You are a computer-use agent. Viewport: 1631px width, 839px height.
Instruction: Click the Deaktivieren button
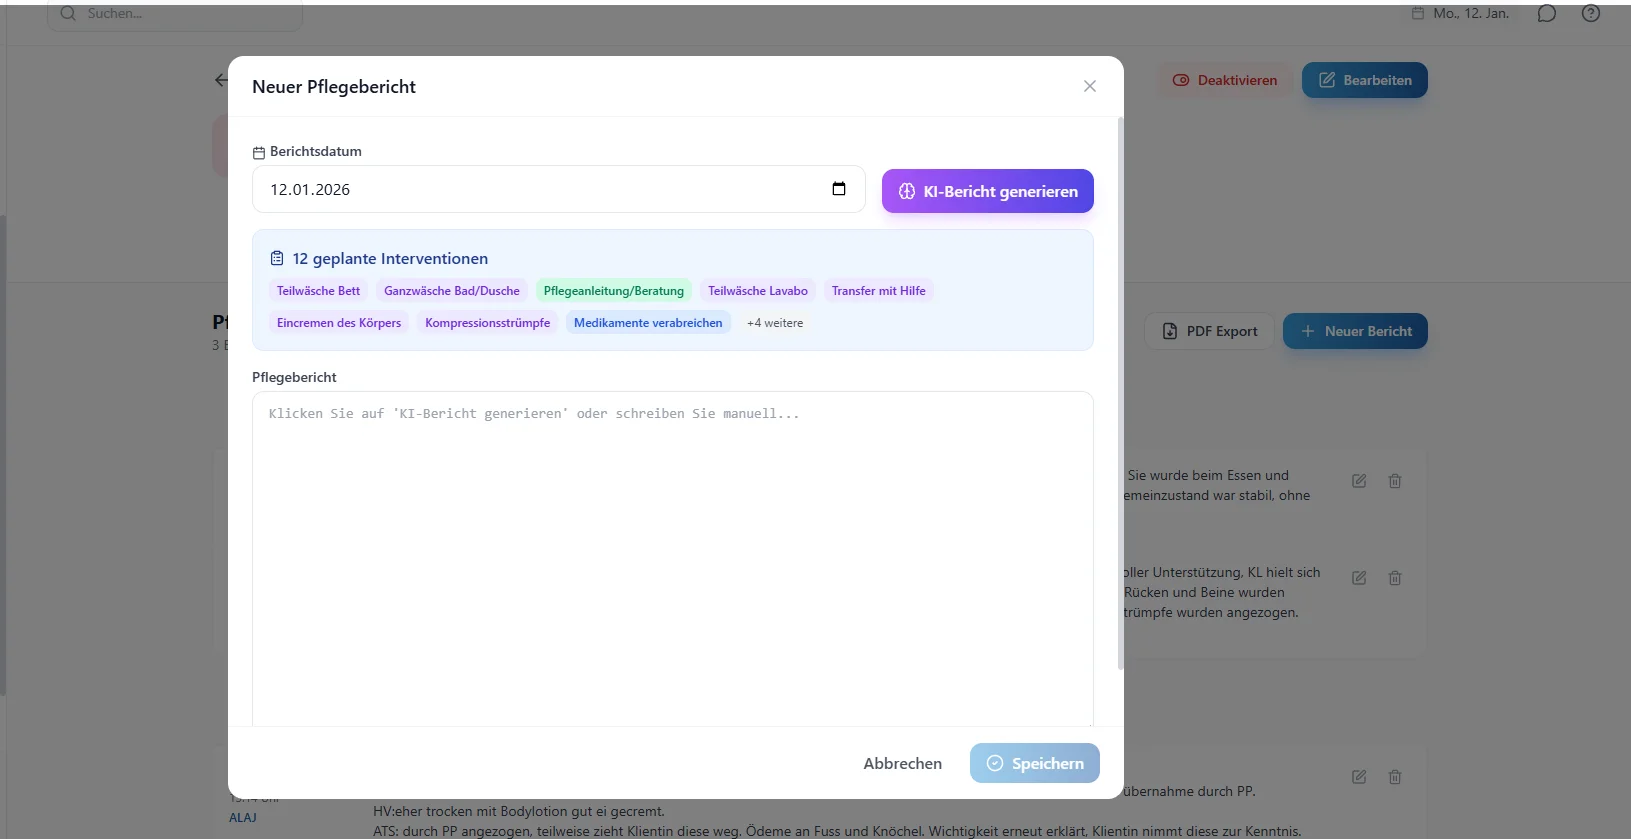tap(1225, 80)
